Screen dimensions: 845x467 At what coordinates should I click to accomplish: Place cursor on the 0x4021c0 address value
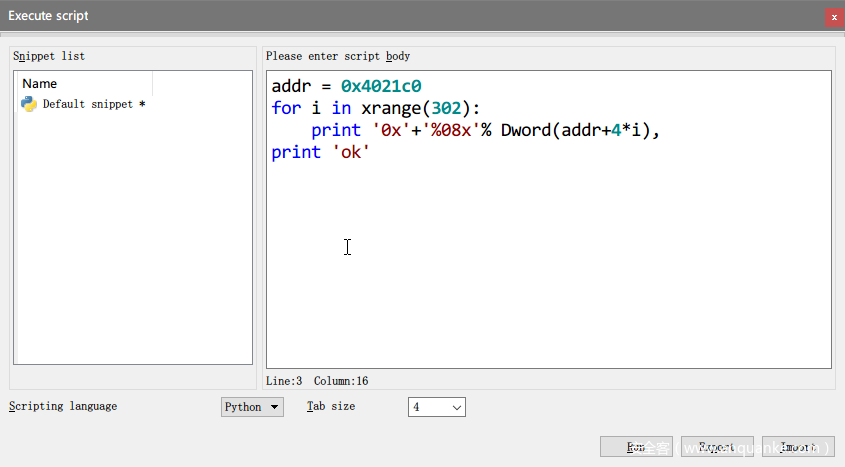pos(381,86)
